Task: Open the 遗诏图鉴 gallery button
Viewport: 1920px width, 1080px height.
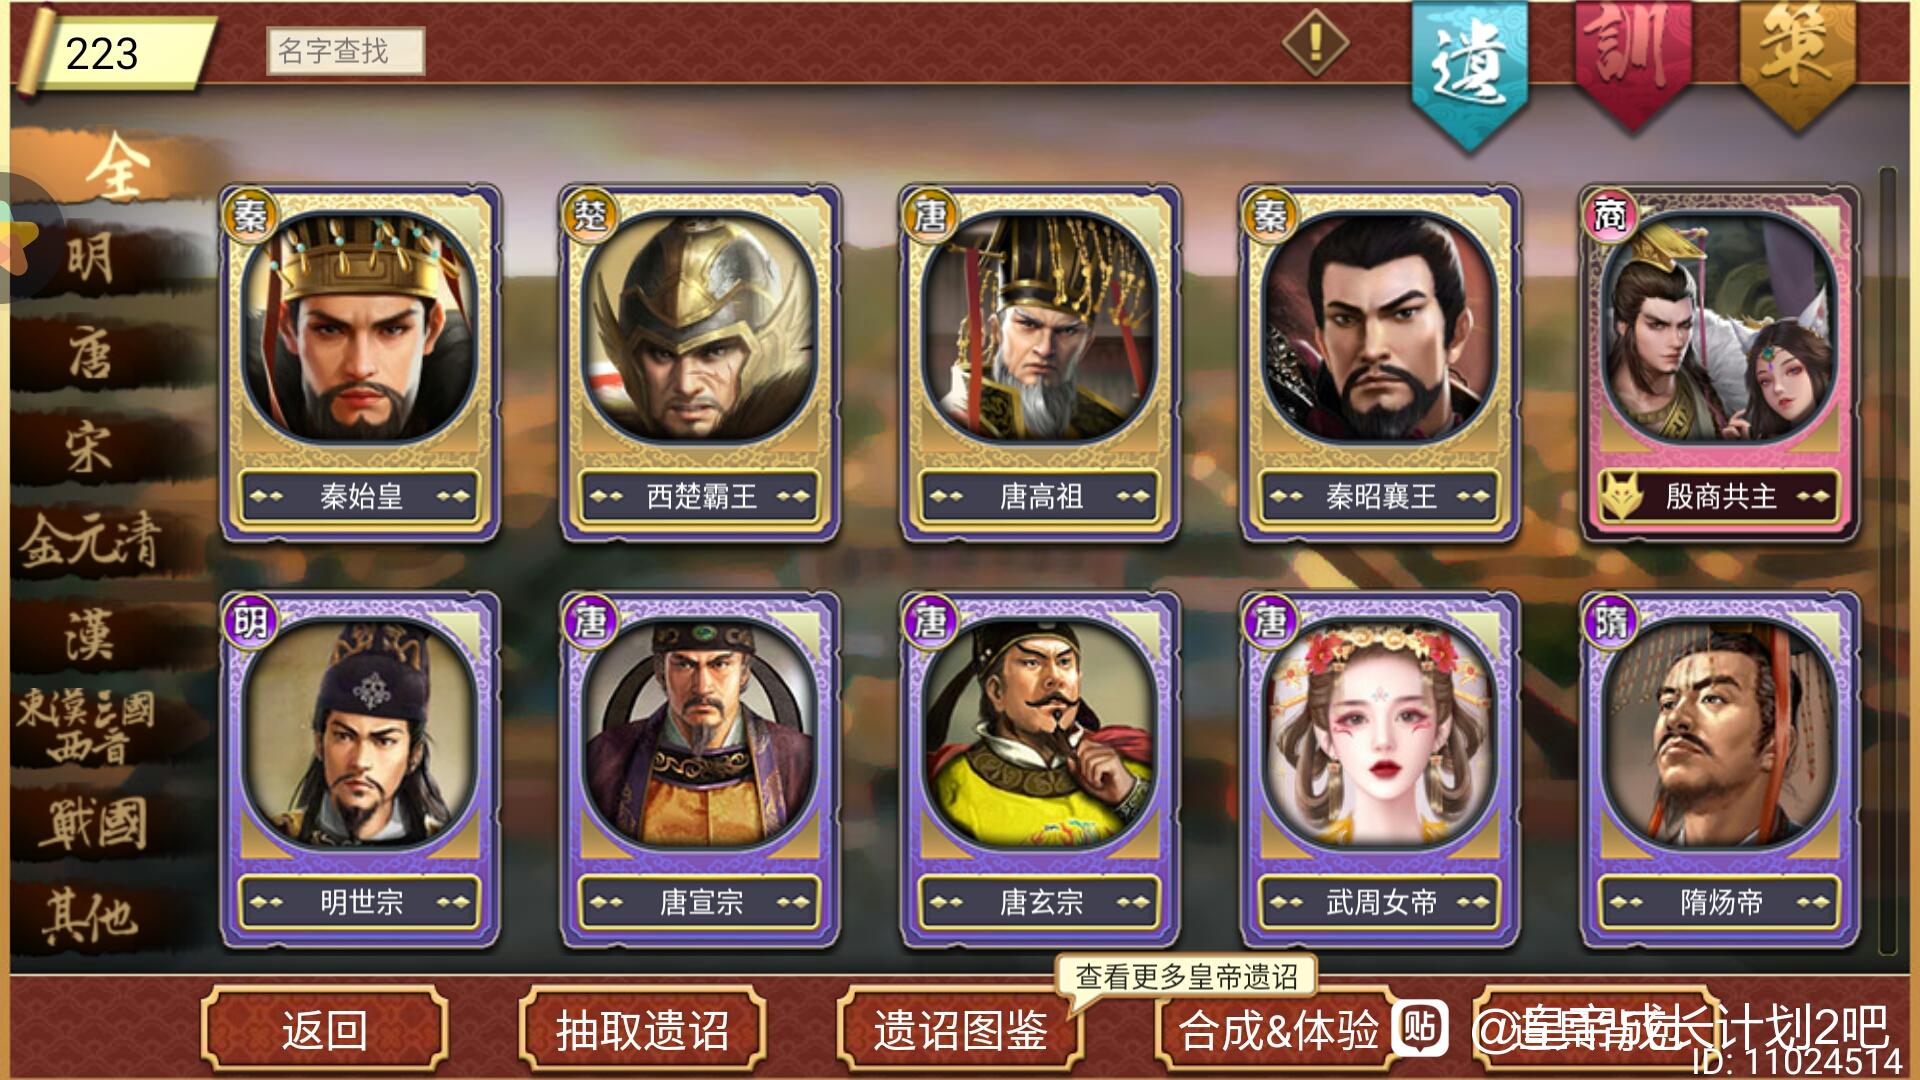Action: [960, 1030]
